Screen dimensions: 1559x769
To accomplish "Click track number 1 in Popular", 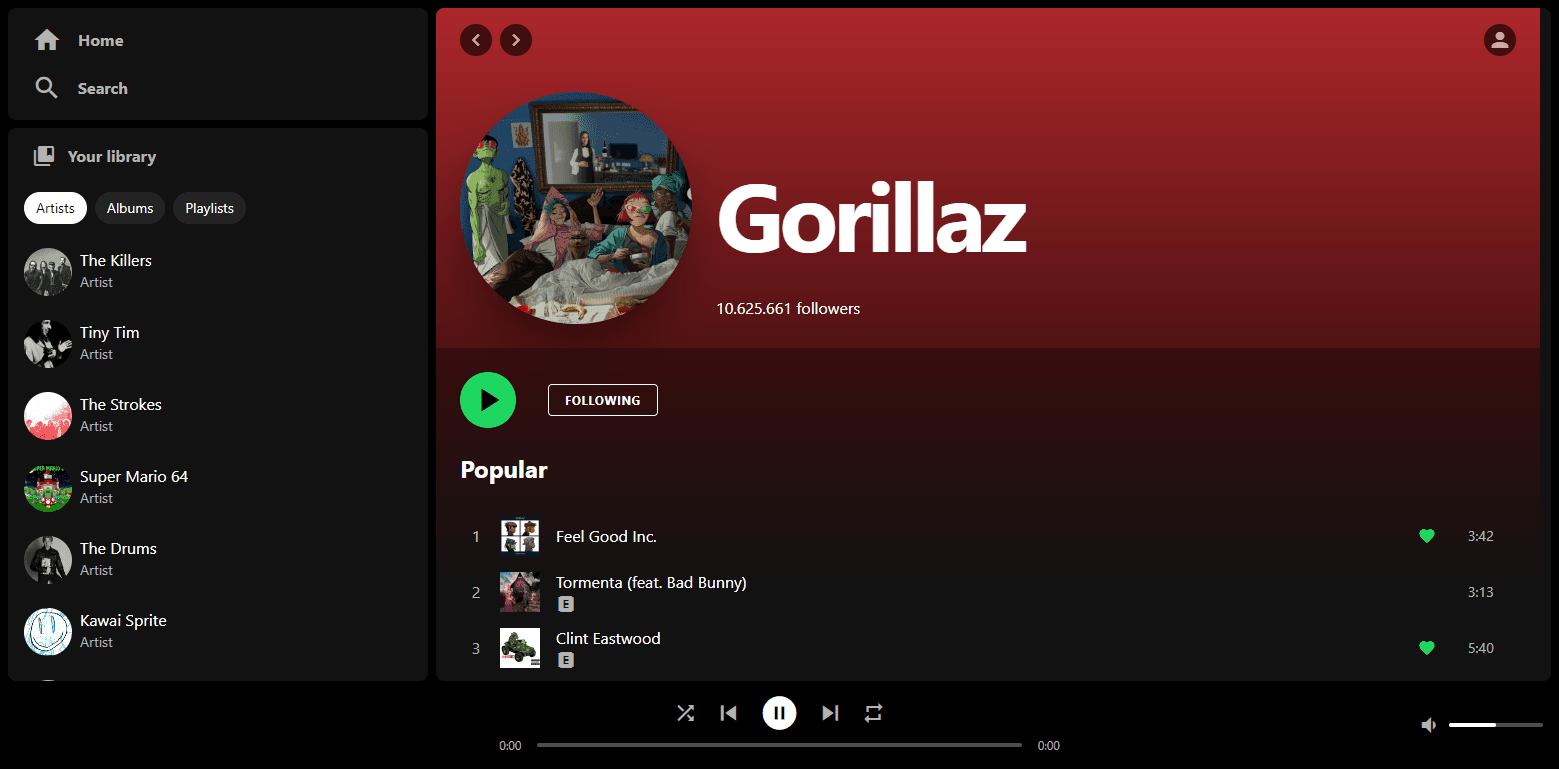I will (476, 536).
